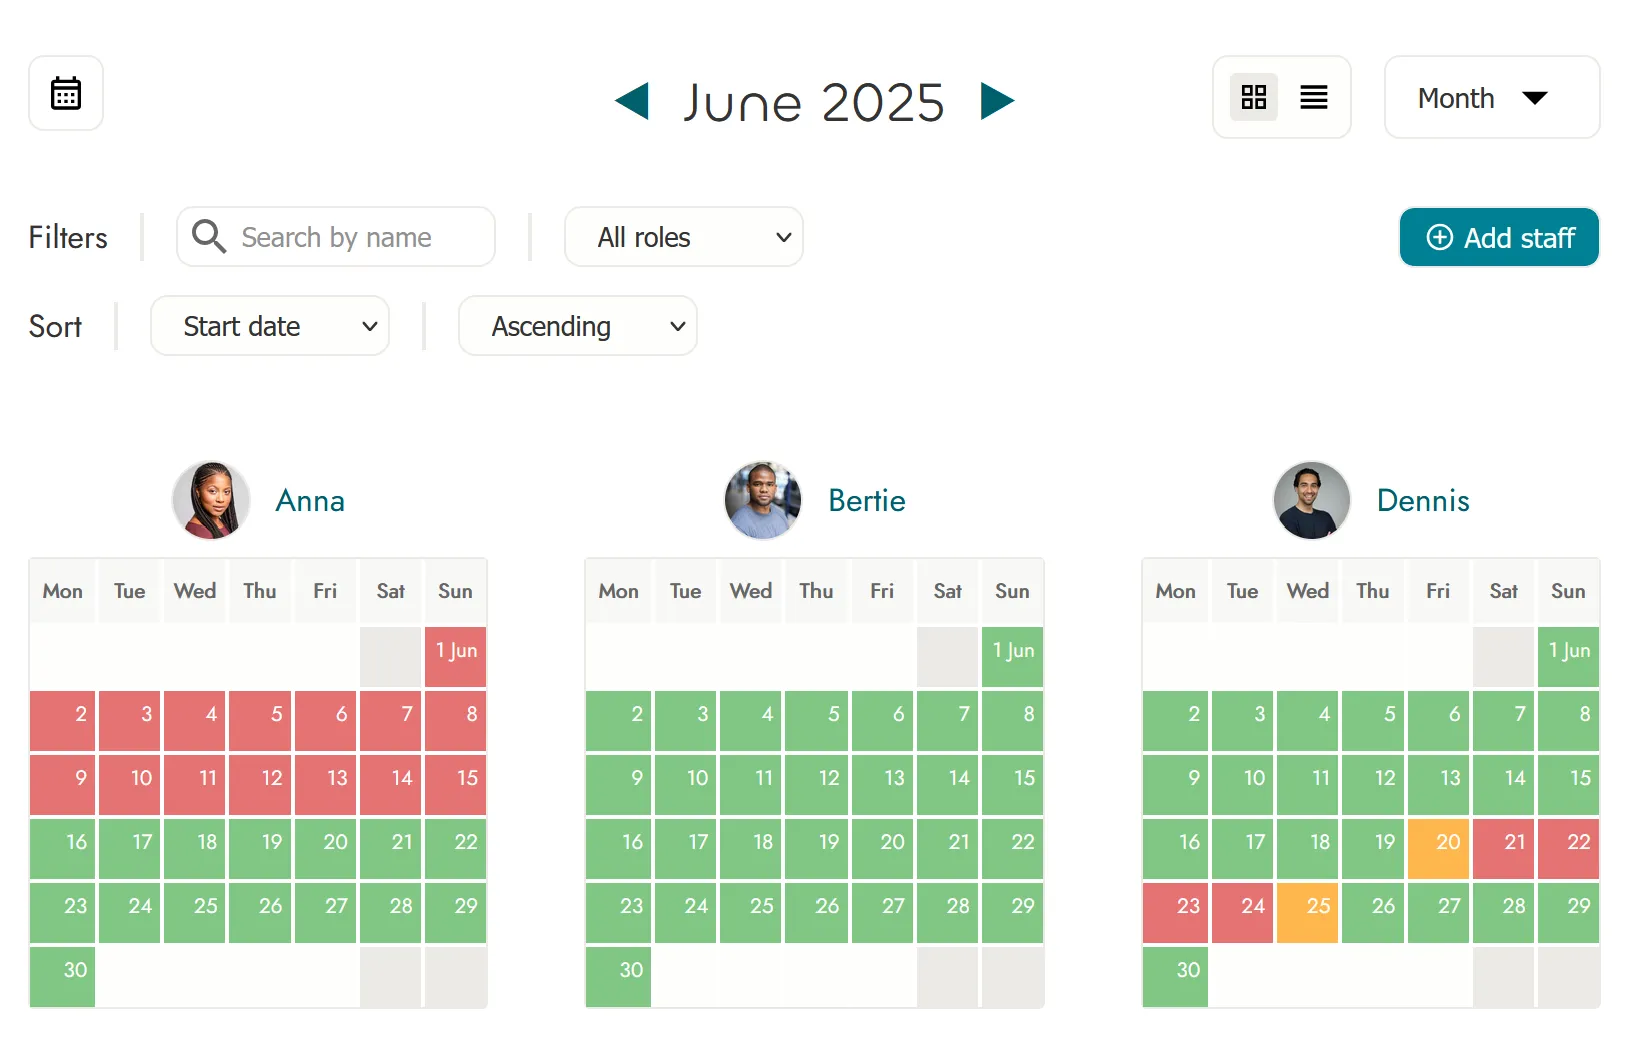The width and height of the screenshot is (1628, 1050).
Task: Switch to list view layout
Action: [1313, 97]
